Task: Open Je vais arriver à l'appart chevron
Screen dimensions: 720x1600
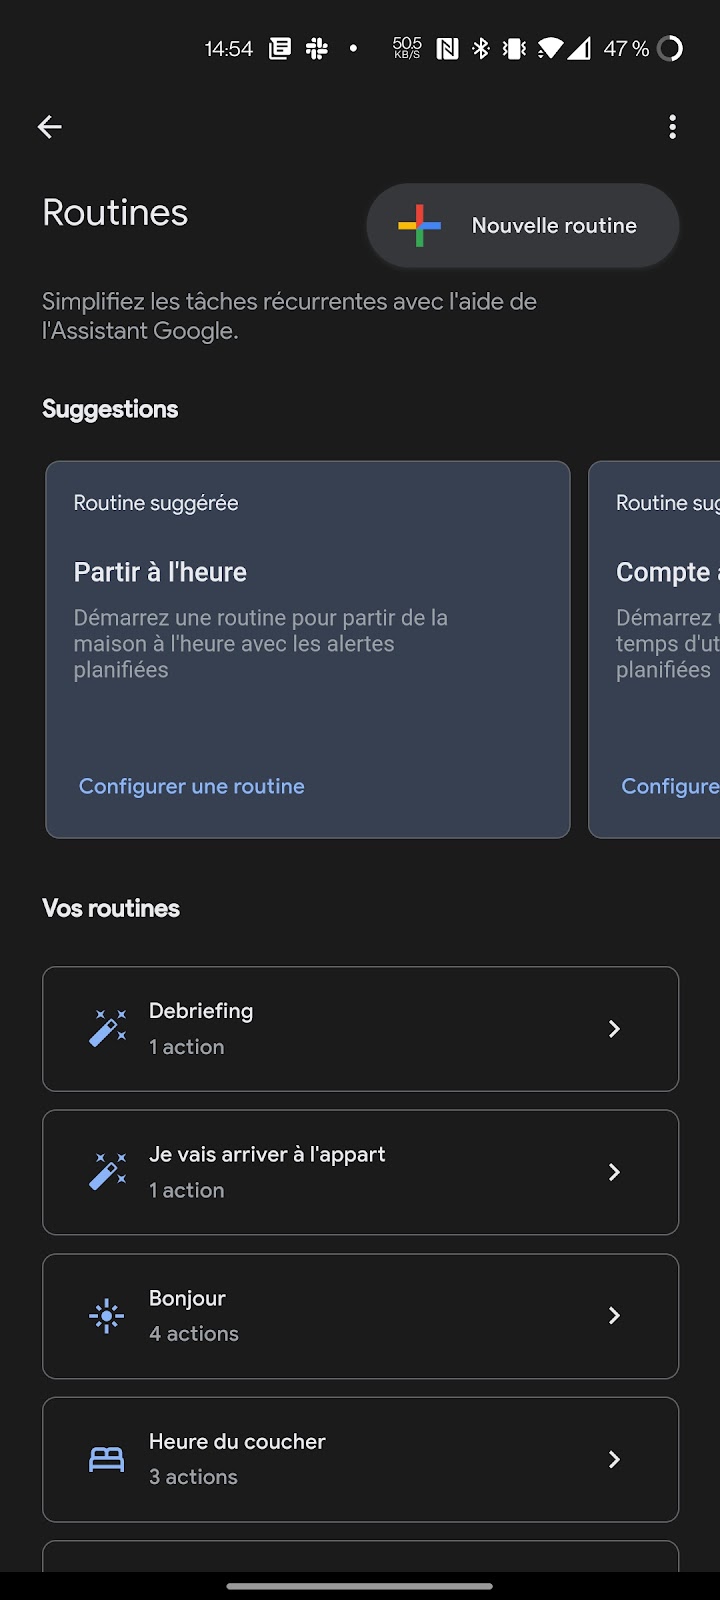Action: click(614, 1172)
